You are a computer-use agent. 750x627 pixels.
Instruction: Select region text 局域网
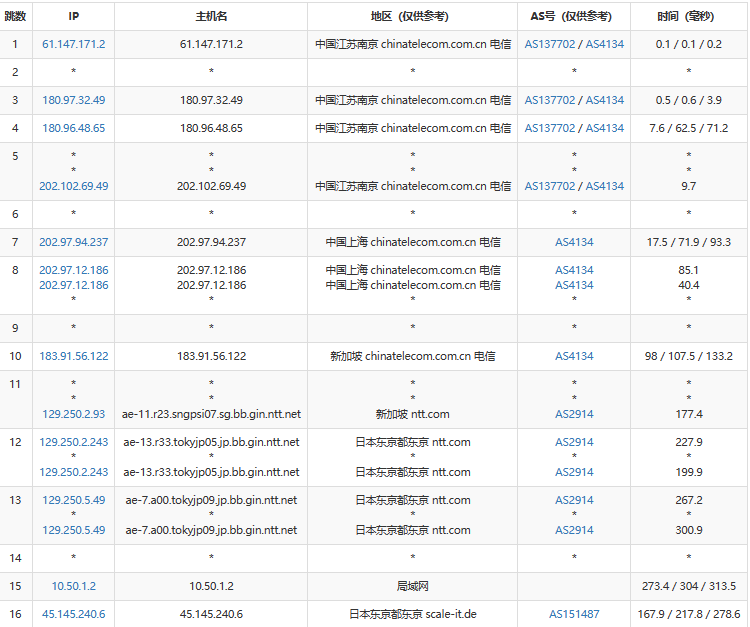tap(412, 586)
